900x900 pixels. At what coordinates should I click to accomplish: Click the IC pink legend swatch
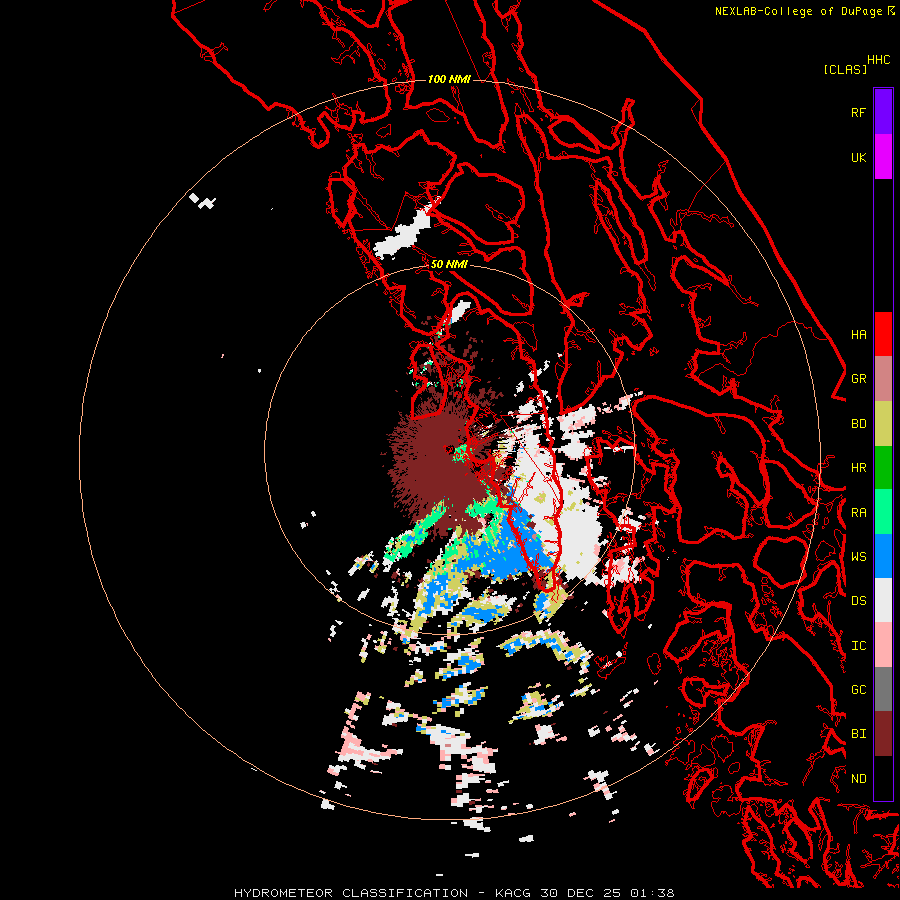point(883,645)
